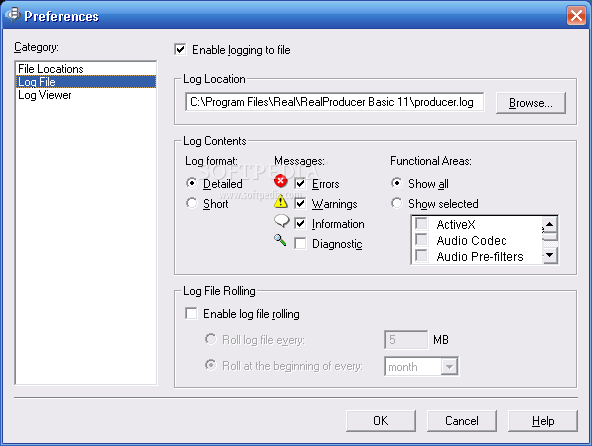Select Short log format
This screenshot has width=592, height=446.
(x=192, y=203)
